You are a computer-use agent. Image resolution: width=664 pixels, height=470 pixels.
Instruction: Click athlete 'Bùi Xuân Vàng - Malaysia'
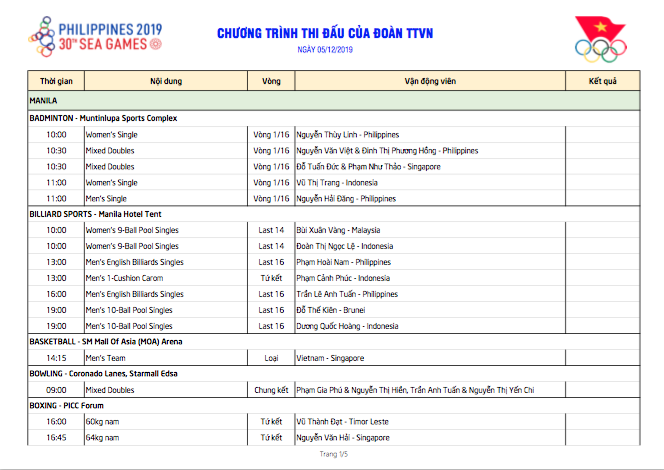pos(338,230)
